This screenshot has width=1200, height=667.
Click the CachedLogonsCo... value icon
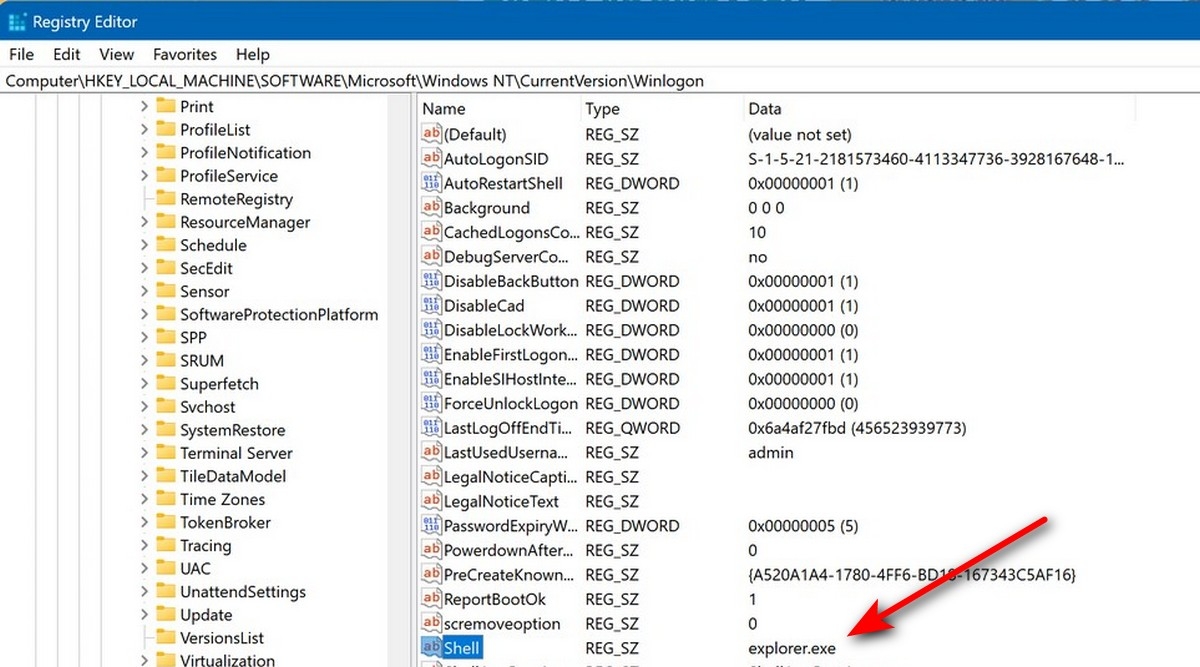tap(432, 232)
